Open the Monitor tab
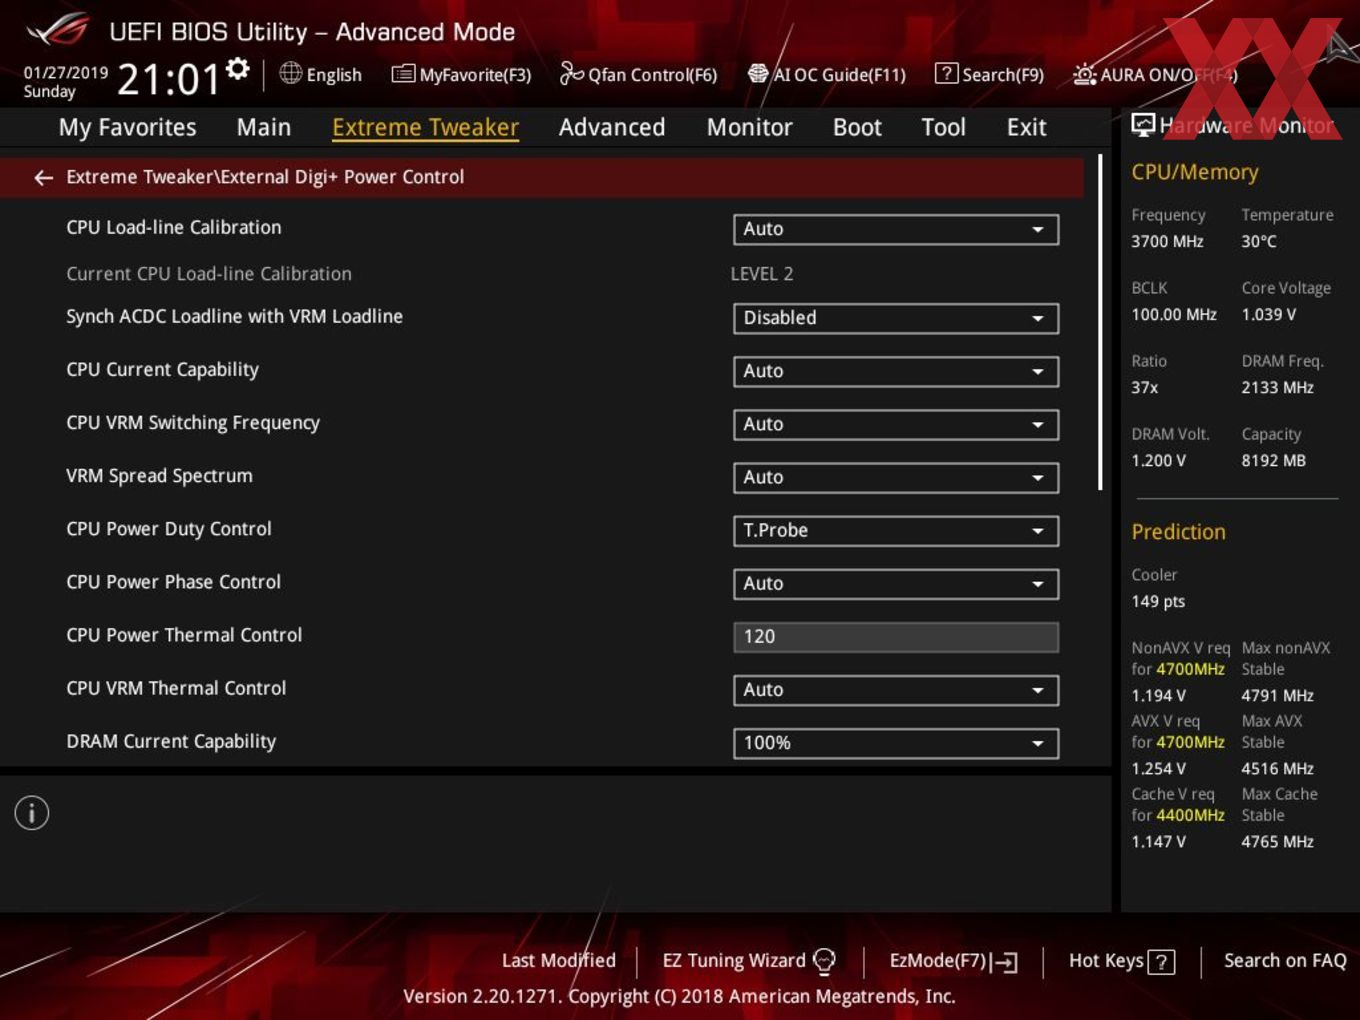 pyautogui.click(x=749, y=128)
